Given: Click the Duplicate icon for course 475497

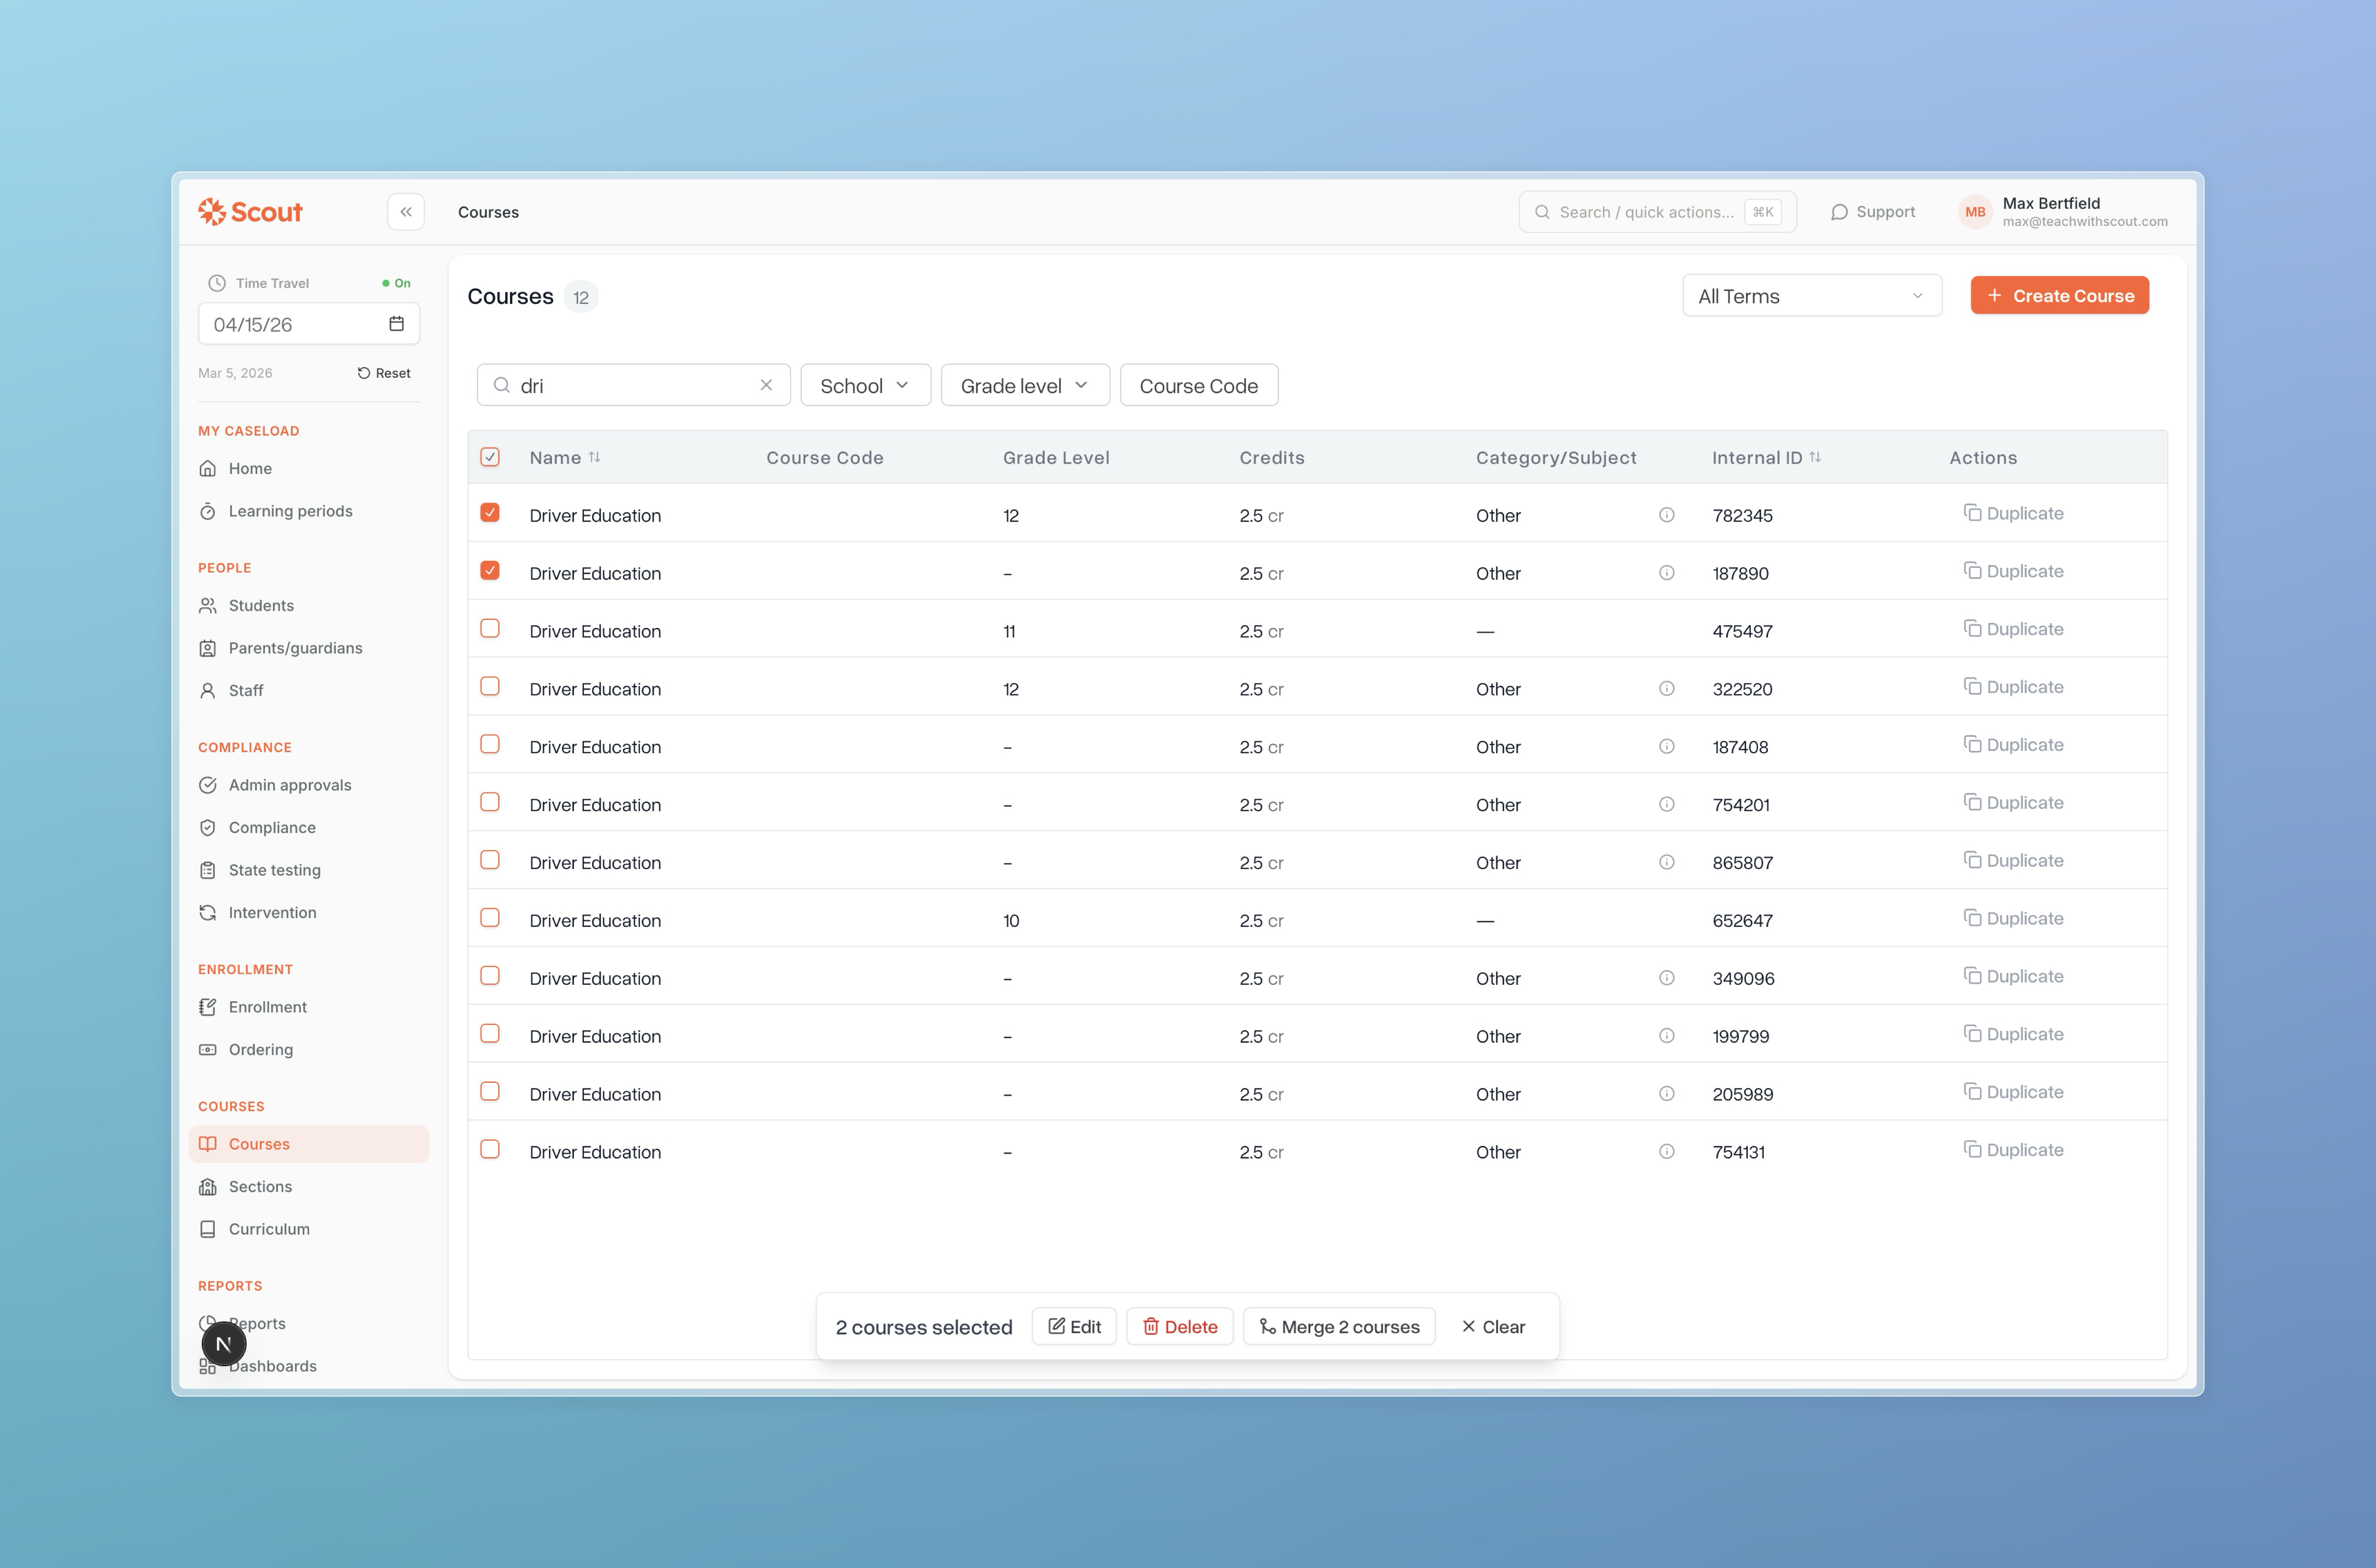Looking at the screenshot, I should (x=1972, y=629).
